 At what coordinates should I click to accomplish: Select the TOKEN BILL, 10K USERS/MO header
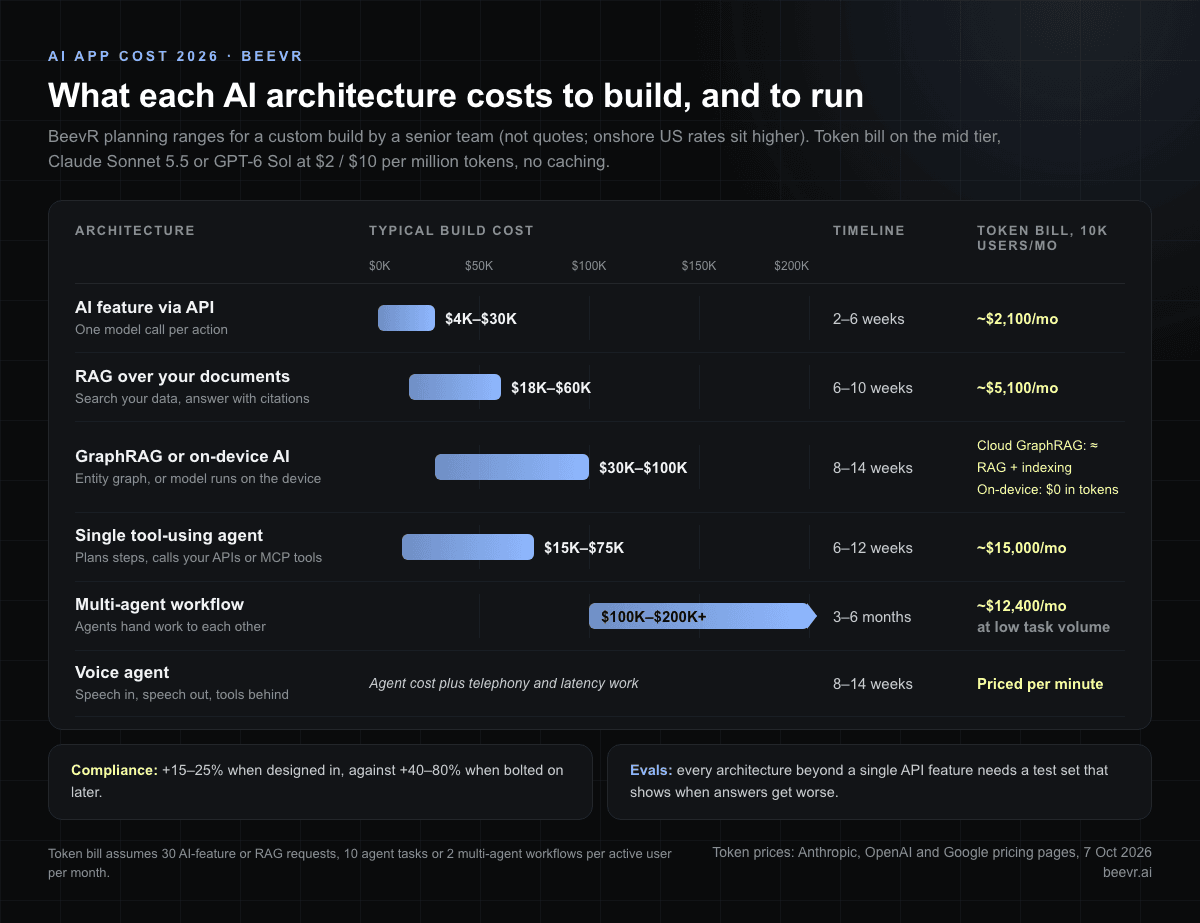click(x=1042, y=238)
